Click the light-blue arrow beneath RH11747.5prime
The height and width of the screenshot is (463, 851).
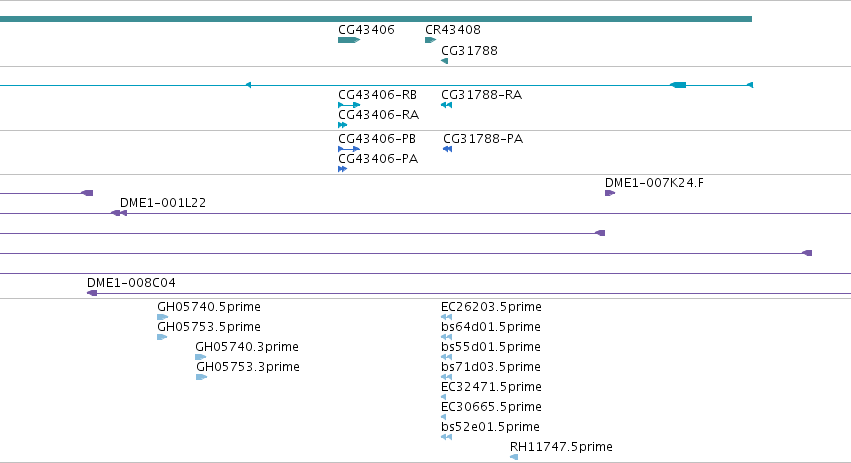coord(514,457)
